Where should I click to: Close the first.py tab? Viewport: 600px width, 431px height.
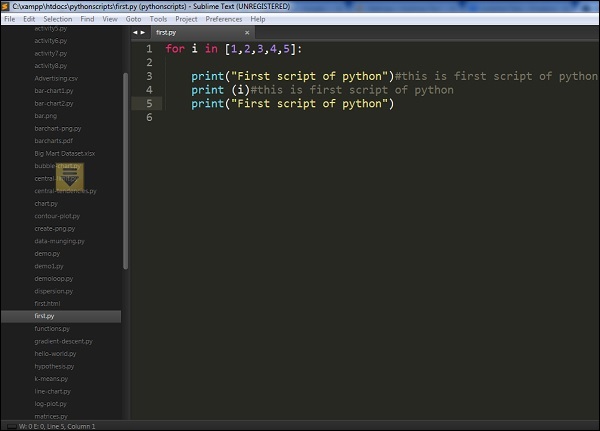pyautogui.click(x=247, y=33)
